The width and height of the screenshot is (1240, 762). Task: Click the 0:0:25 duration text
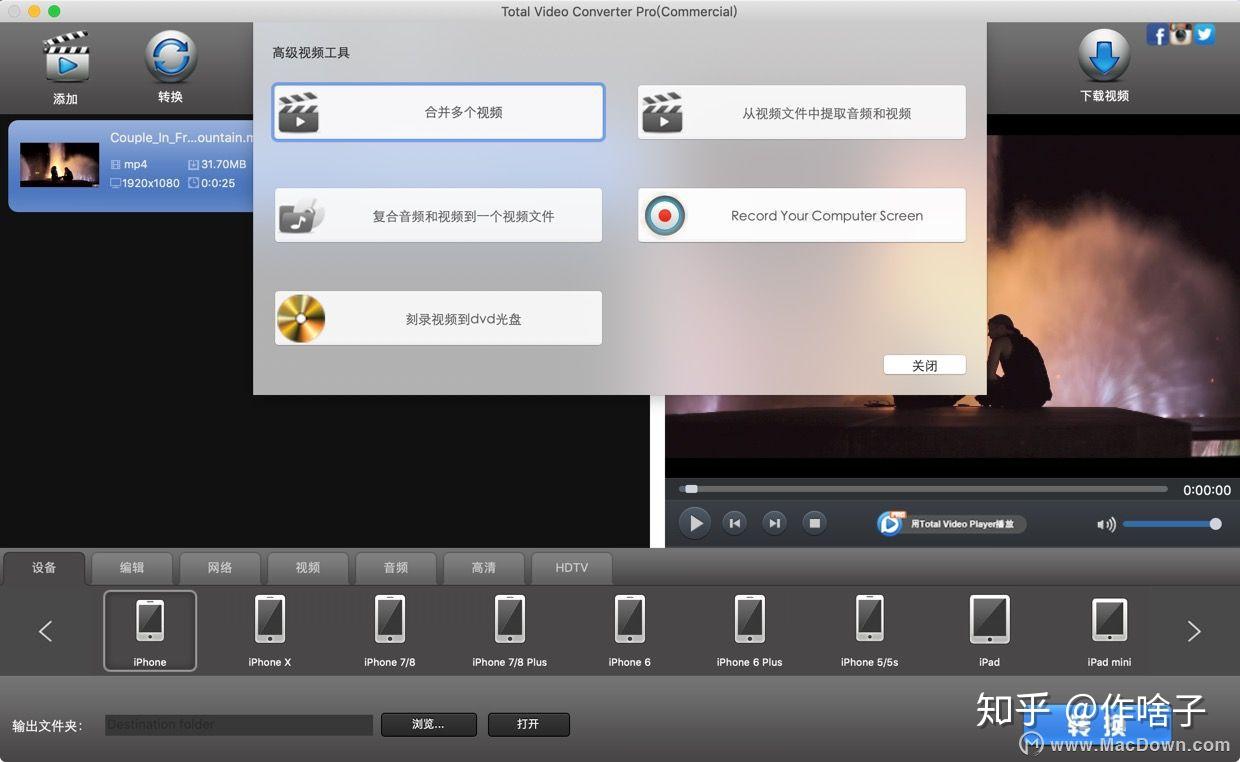(217, 183)
